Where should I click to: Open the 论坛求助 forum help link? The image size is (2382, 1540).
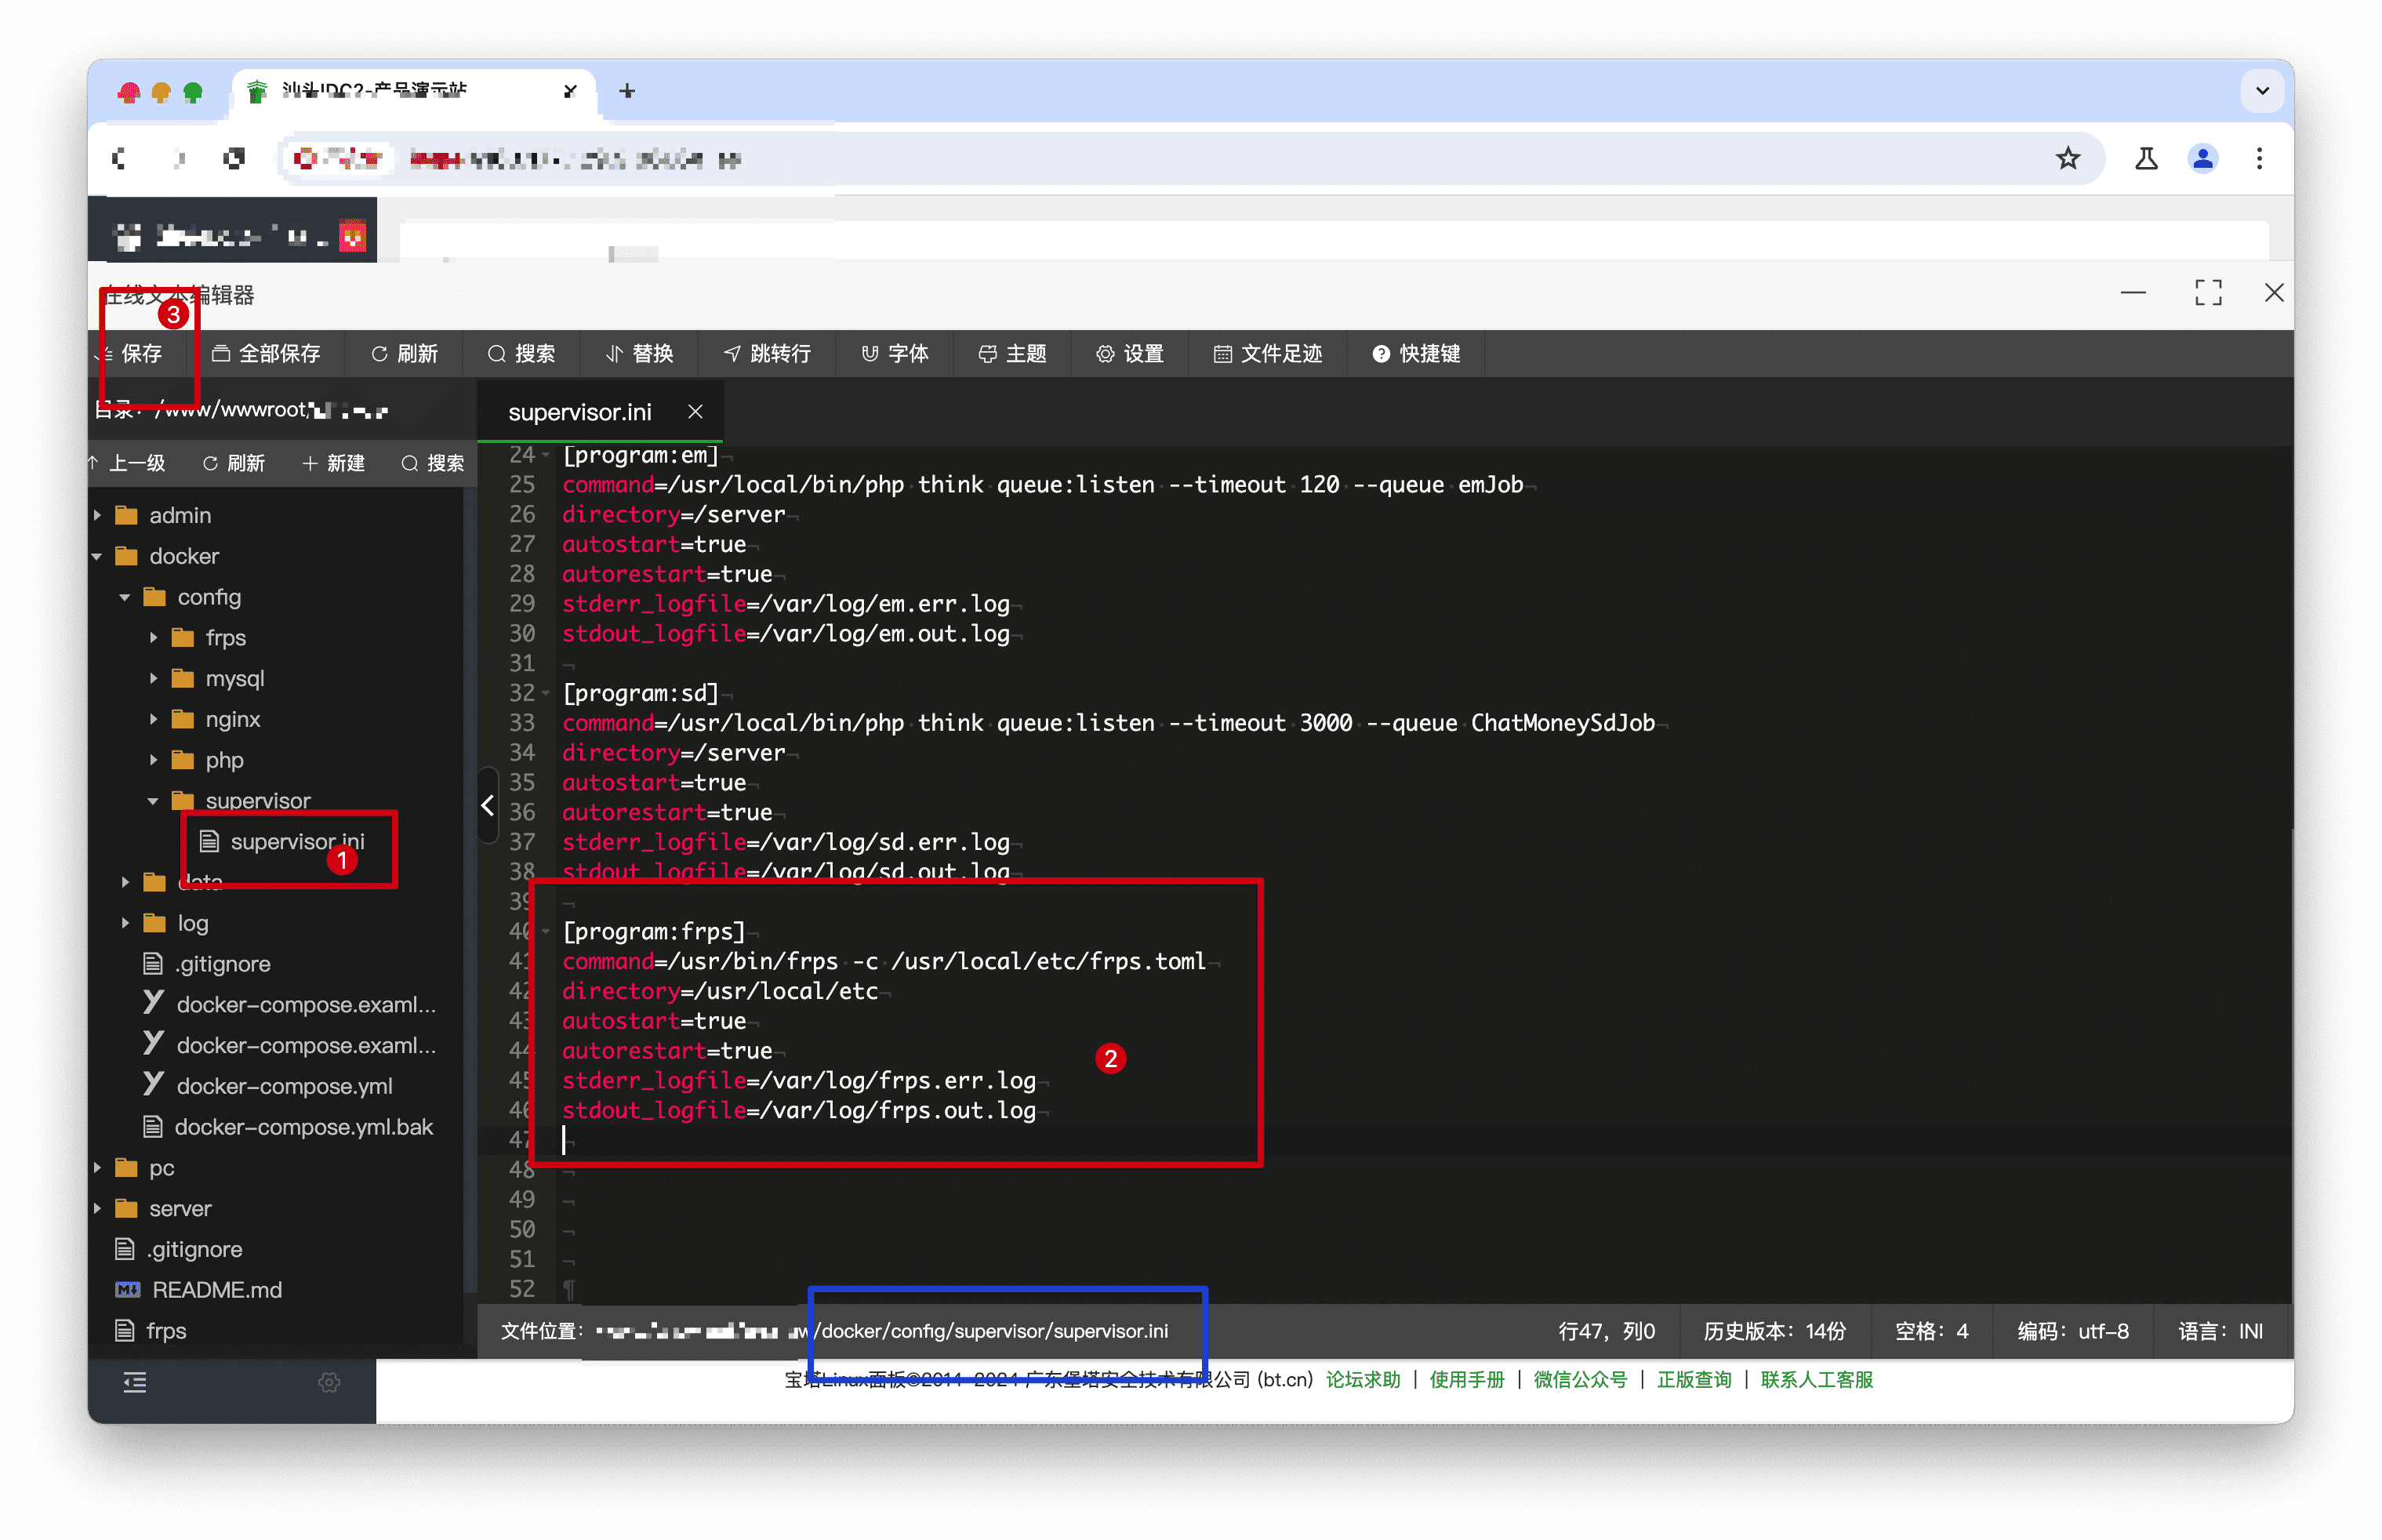tap(1363, 1380)
